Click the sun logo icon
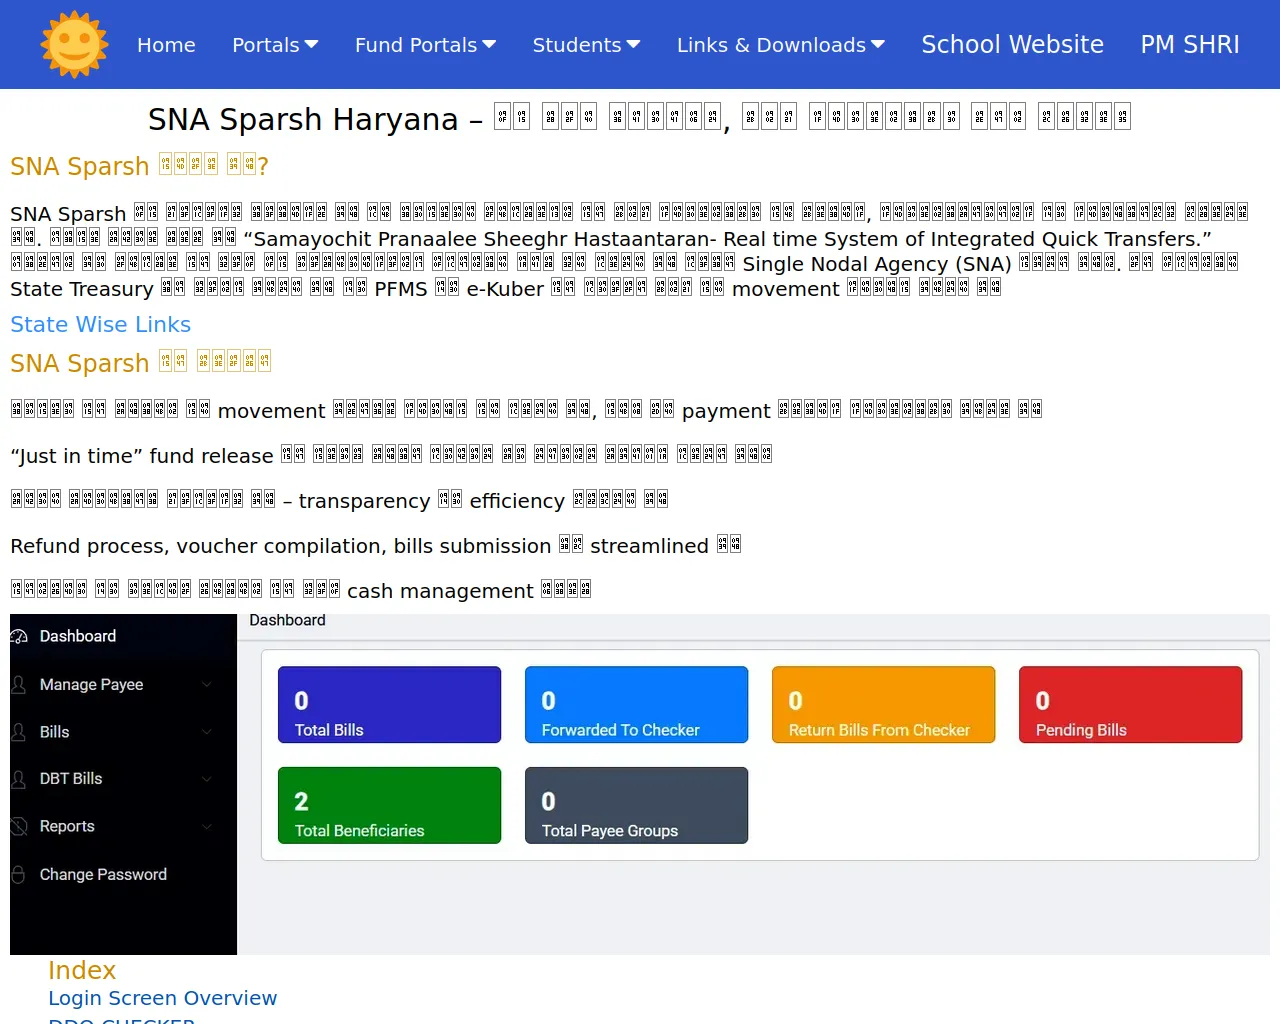1280x1024 pixels. pyautogui.click(x=74, y=45)
